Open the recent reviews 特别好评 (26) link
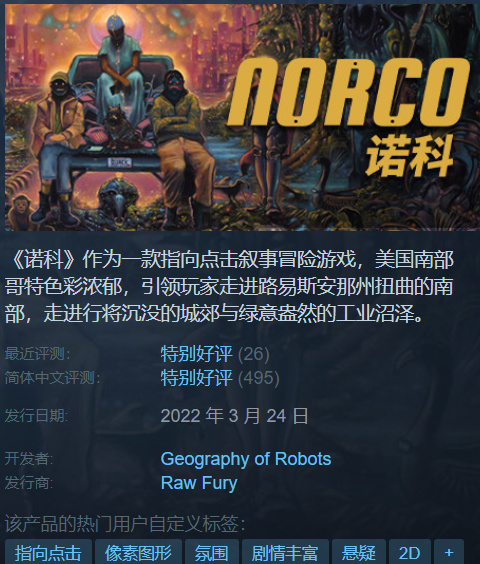Viewport: 480px width, 564px height. [215, 354]
